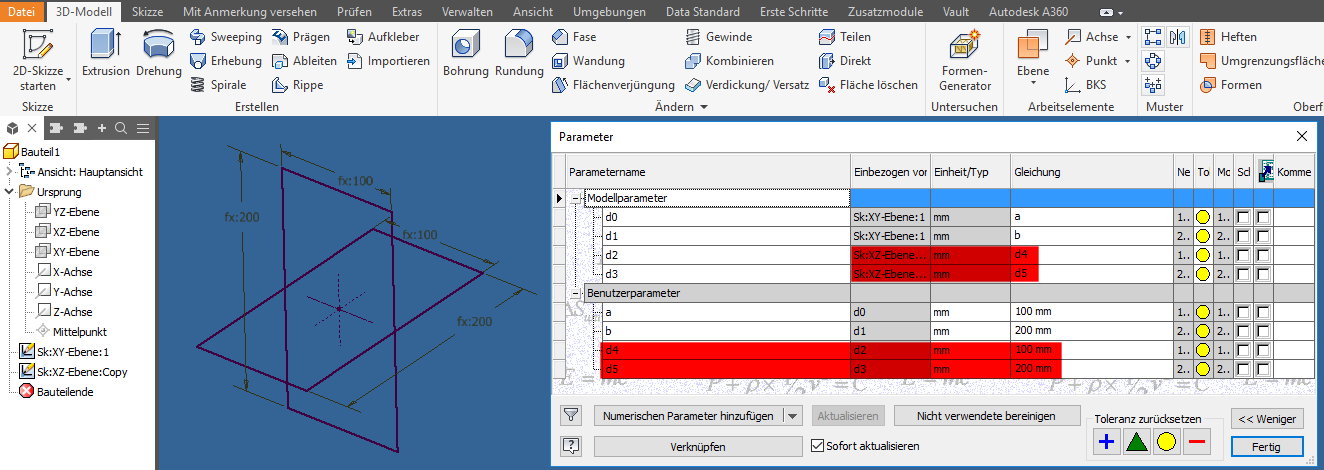Click the Verdickung/ Versatz tool
1324x470 pixels.
[747, 85]
